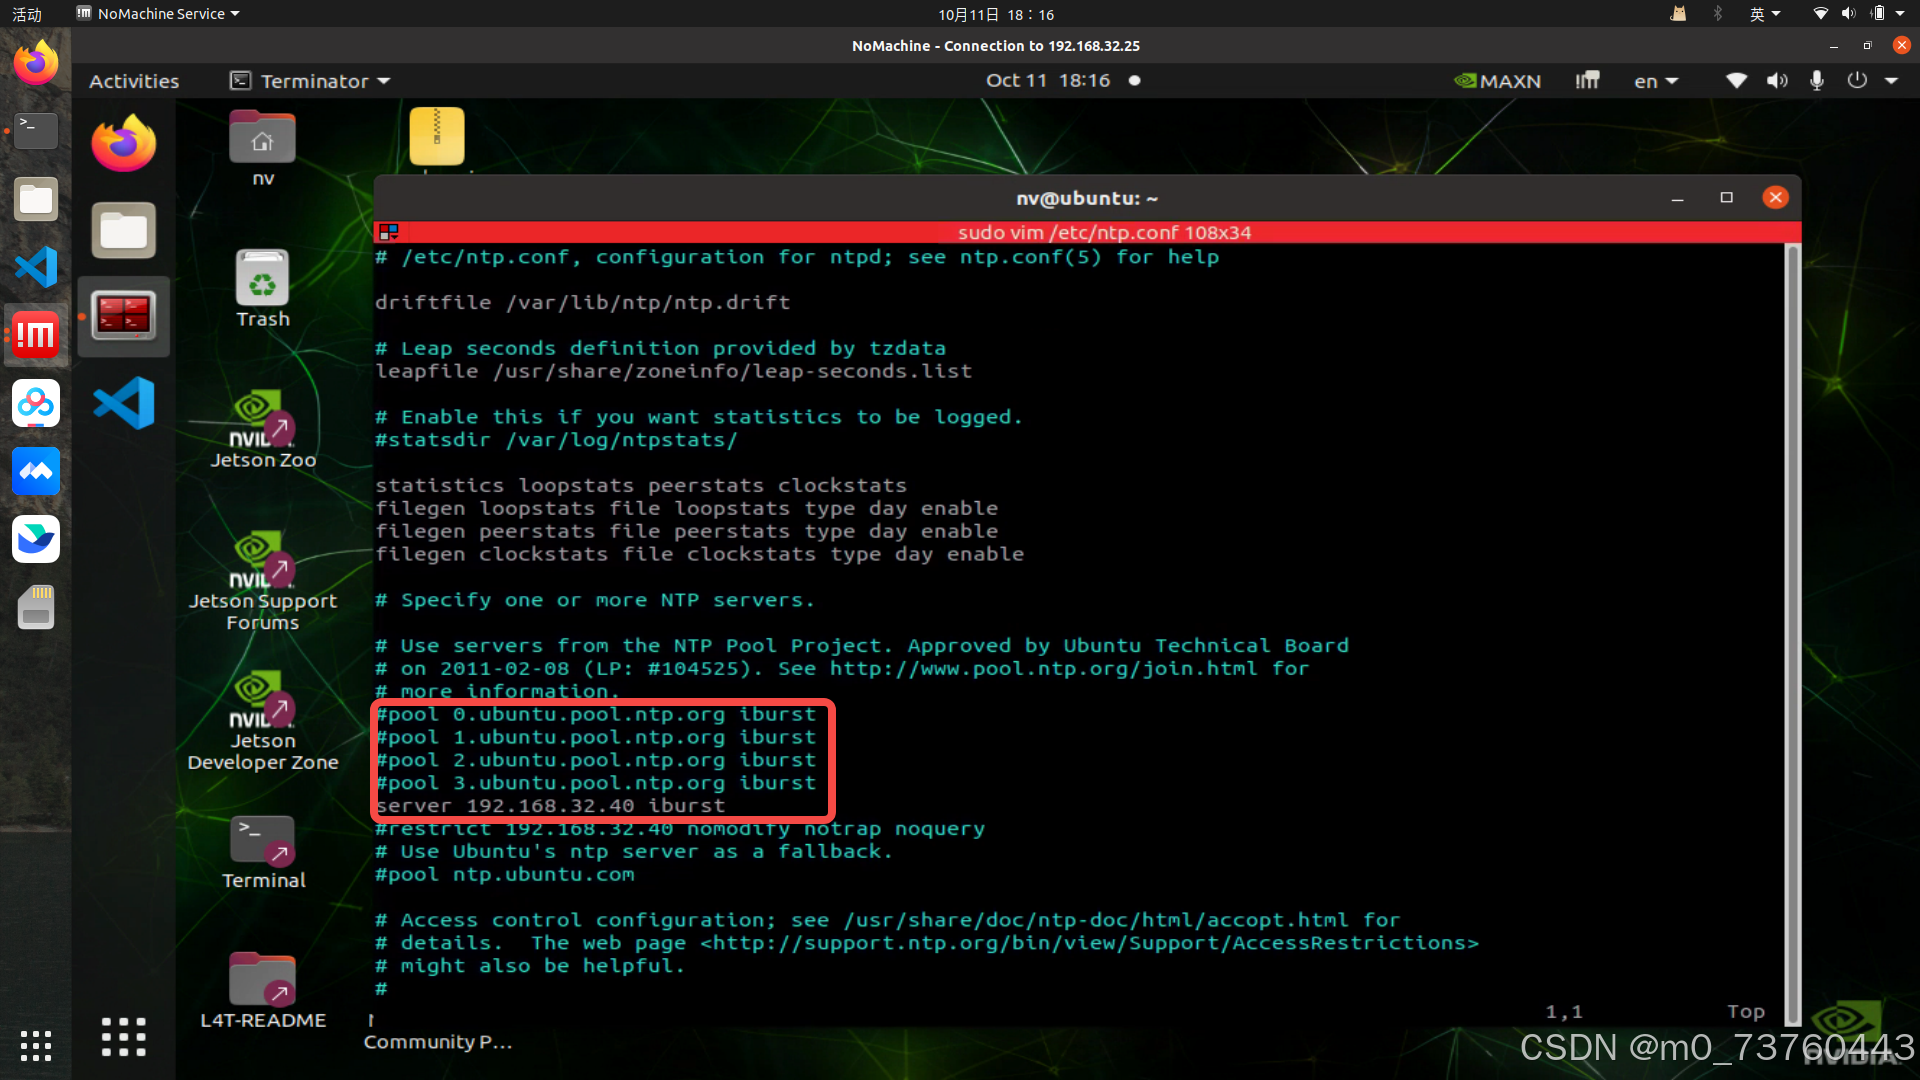Image resolution: width=1920 pixels, height=1080 pixels.
Task: Launch Firefox from the remote dock
Action: click(123, 143)
